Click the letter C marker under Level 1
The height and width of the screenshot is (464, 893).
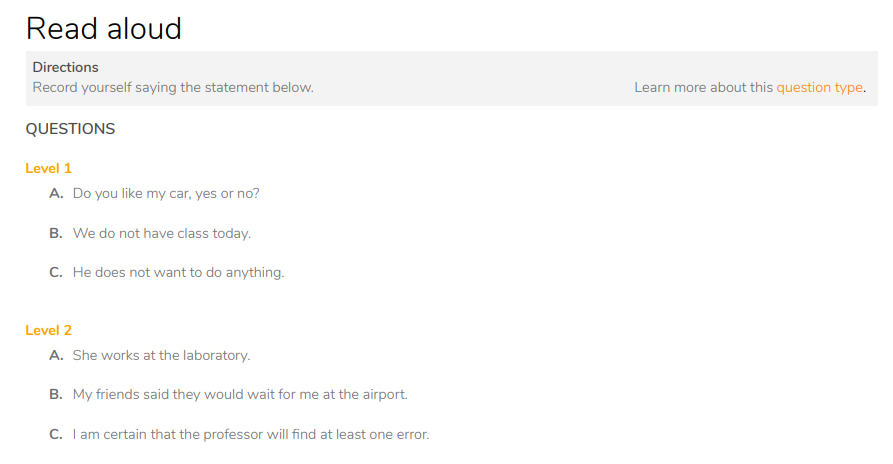click(x=56, y=272)
